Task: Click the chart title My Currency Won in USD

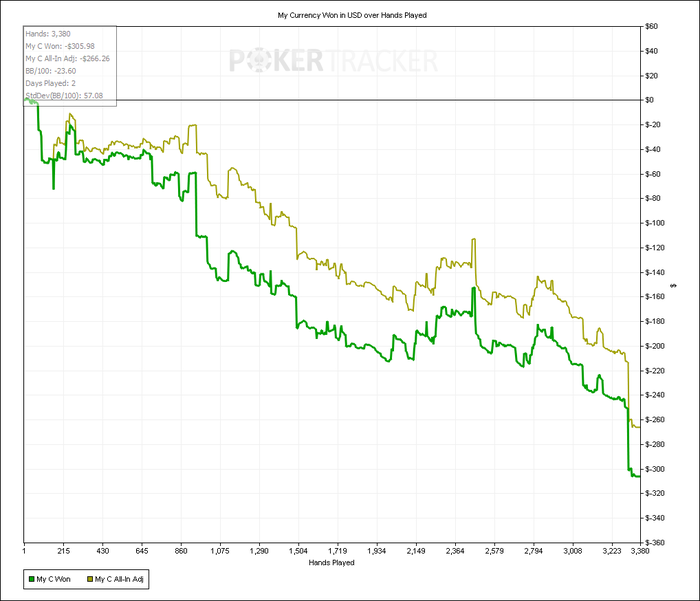Action: point(352,15)
